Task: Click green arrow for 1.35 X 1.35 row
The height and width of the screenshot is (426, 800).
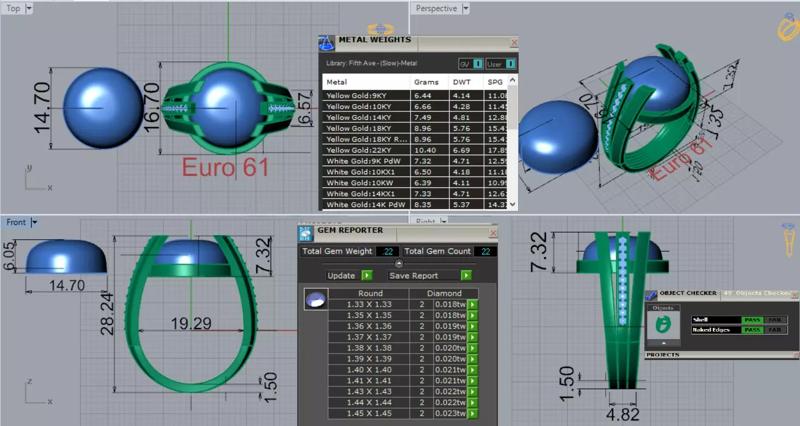Action: coord(473,315)
